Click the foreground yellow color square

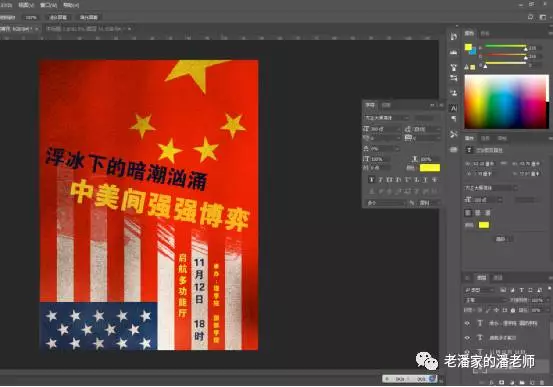pos(468,47)
